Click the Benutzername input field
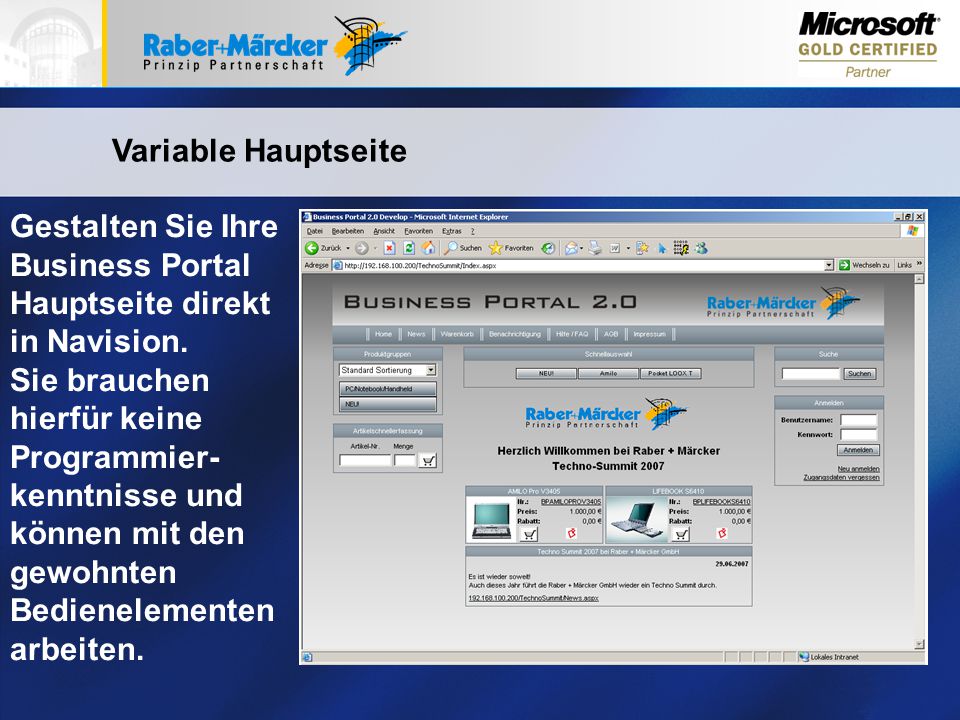Screen dimensions: 960x720 pyautogui.click(x=858, y=420)
